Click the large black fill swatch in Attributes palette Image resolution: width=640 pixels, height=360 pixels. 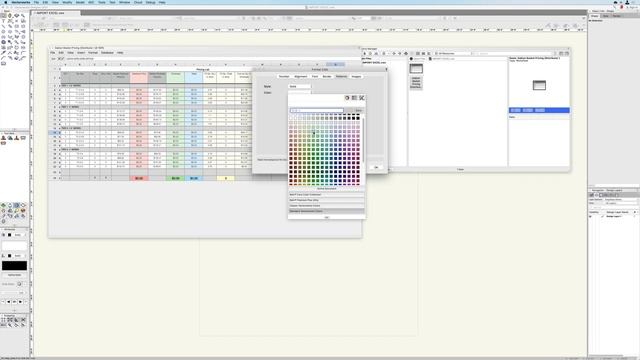tap(14, 266)
